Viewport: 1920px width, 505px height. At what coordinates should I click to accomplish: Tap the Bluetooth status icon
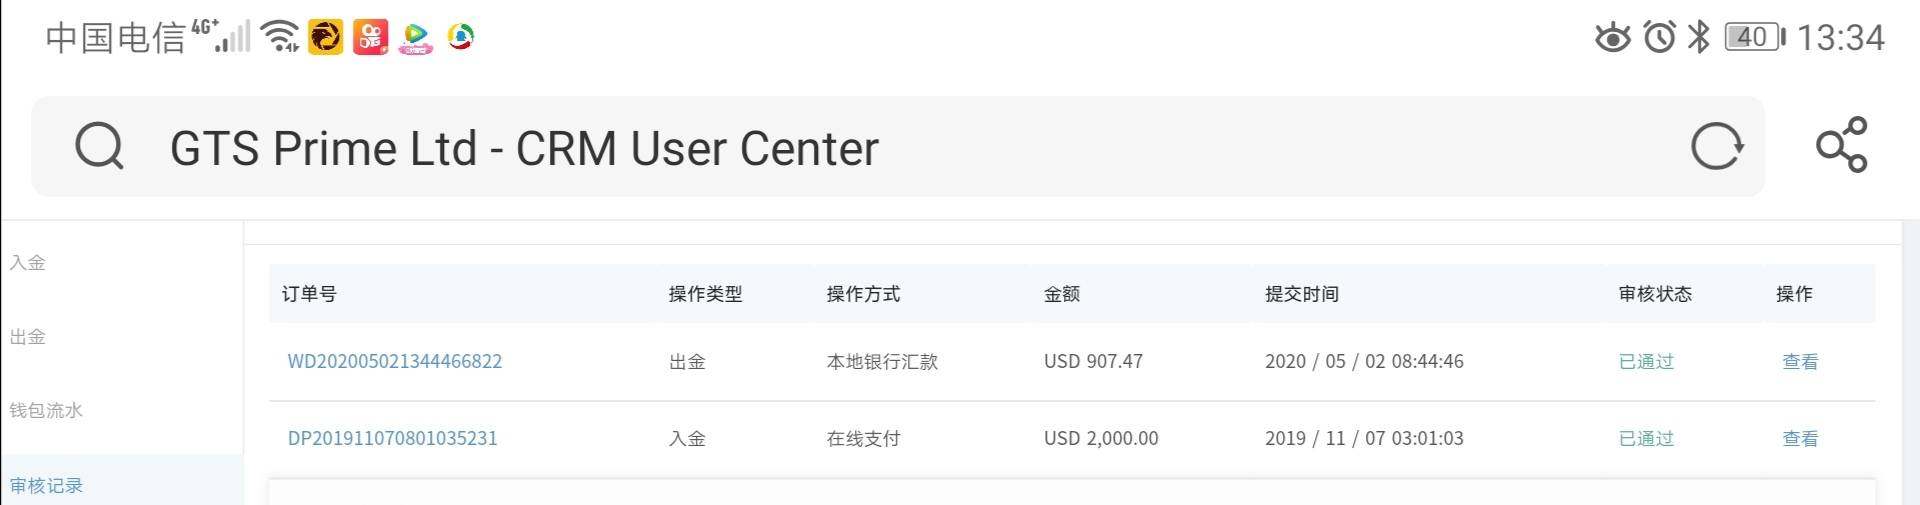[1698, 38]
